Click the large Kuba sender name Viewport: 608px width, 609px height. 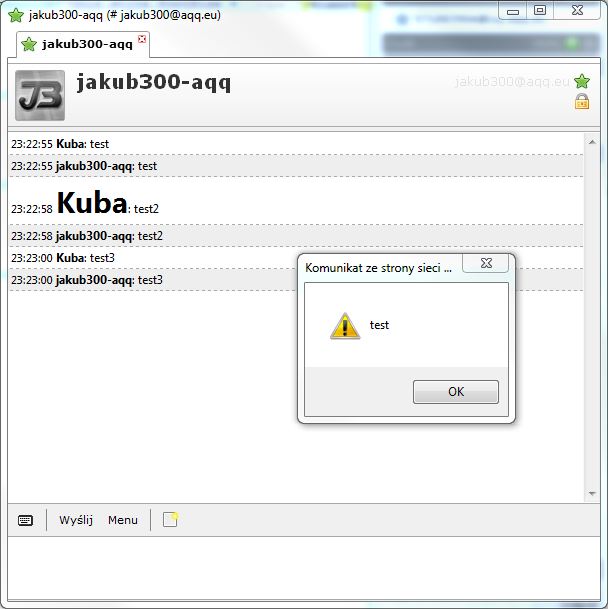[92, 202]
